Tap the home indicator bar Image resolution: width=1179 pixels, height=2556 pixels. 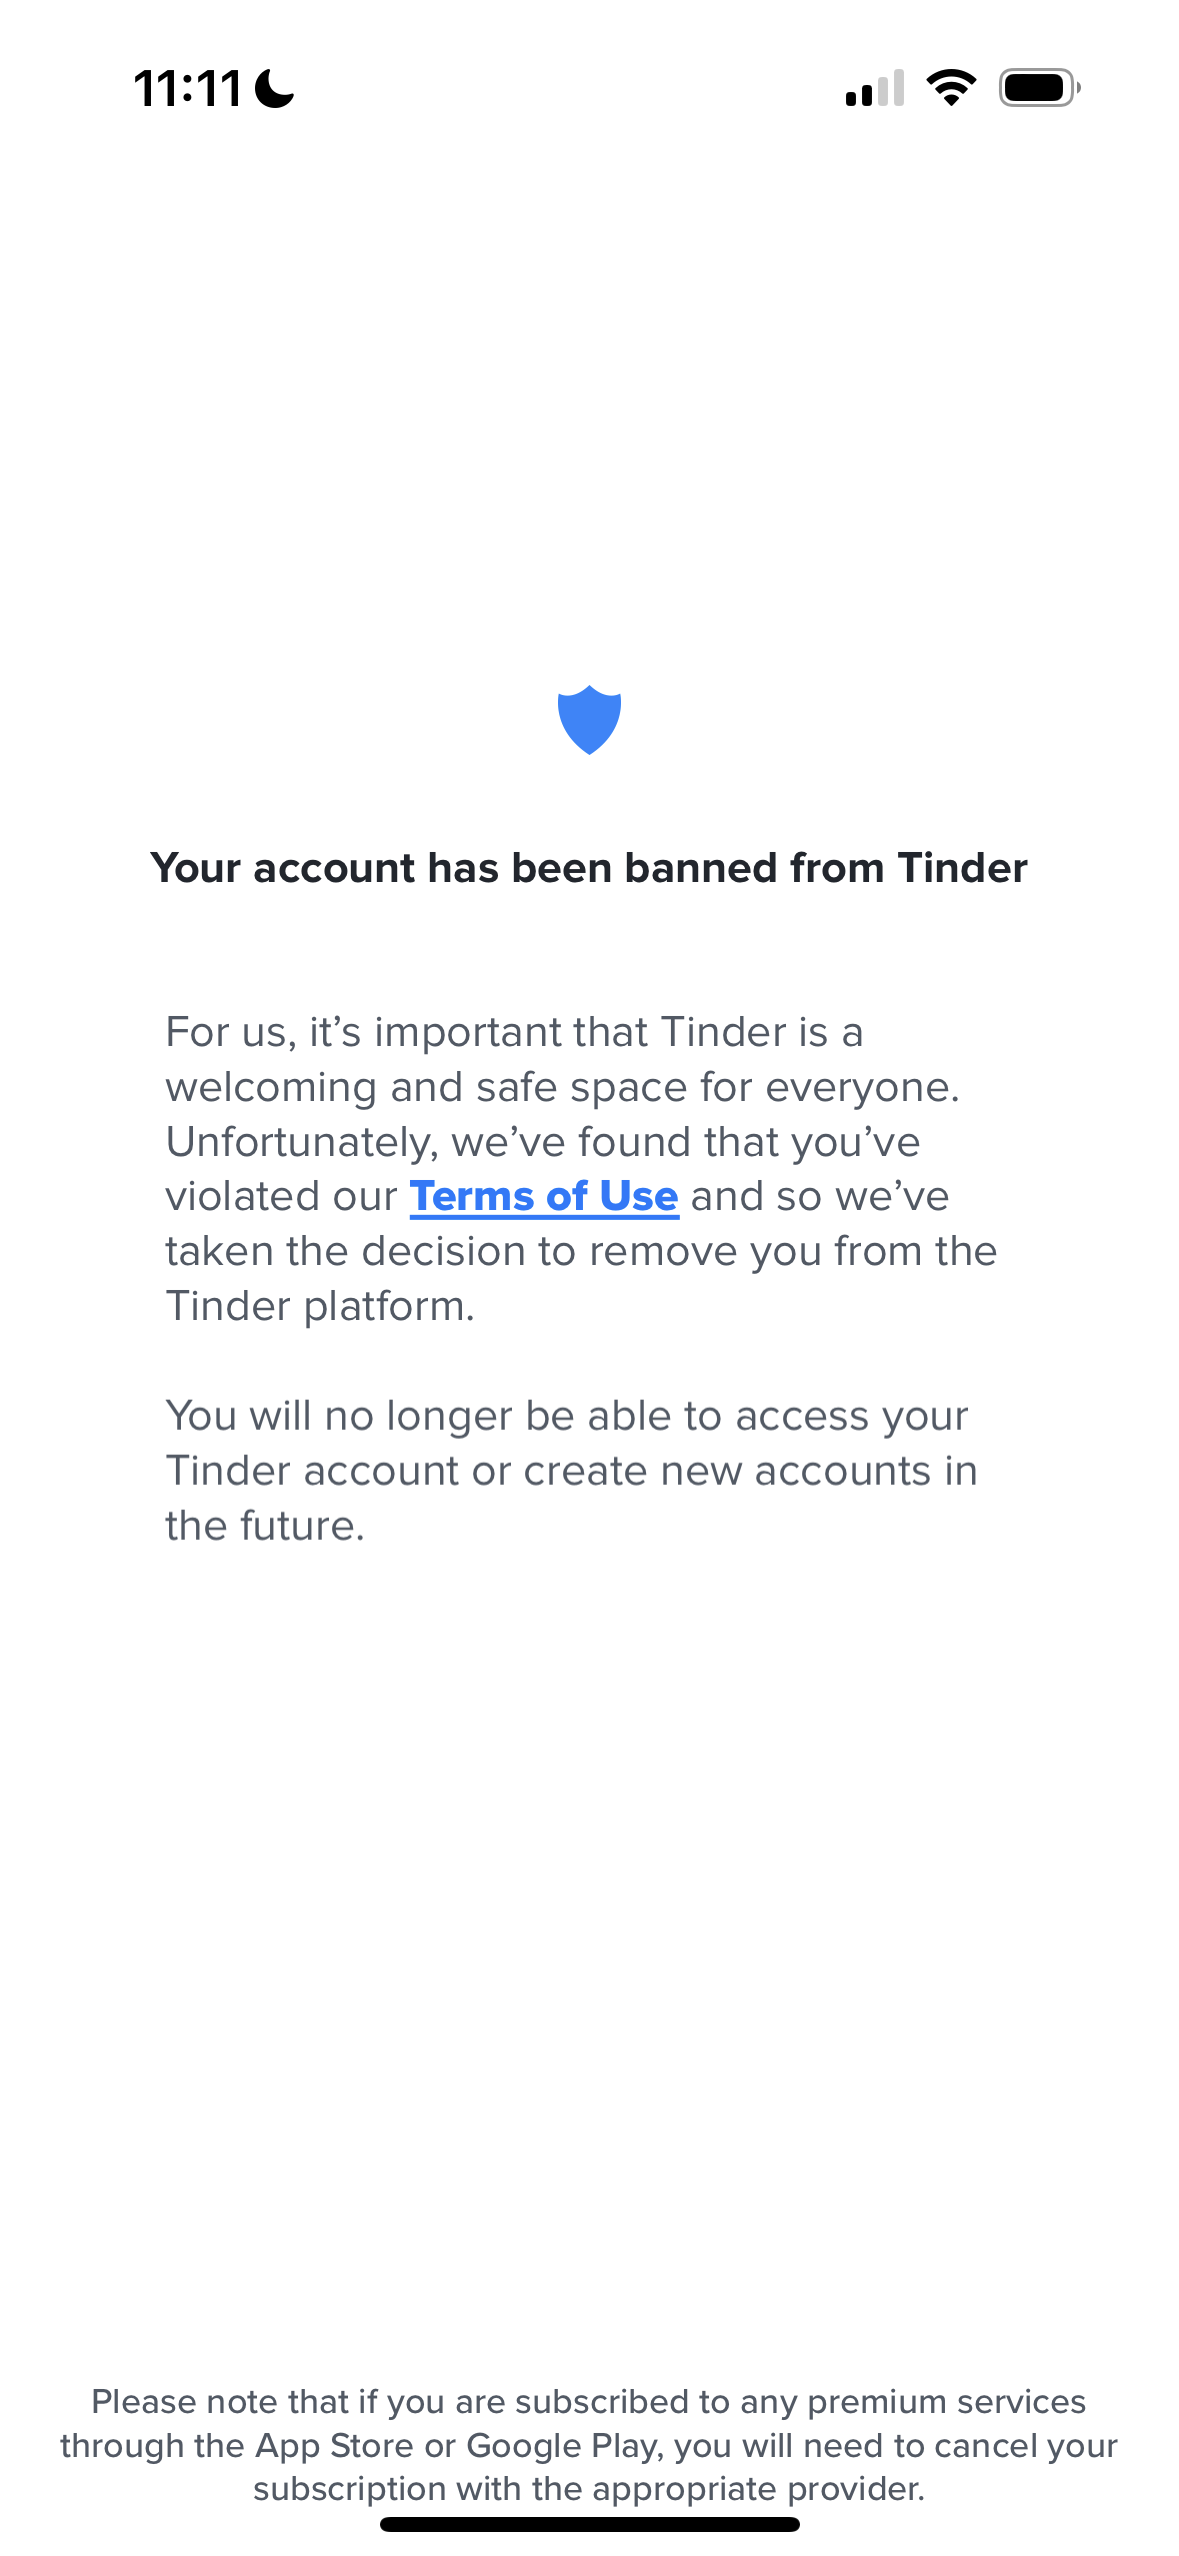click(x=589, y=2524)
